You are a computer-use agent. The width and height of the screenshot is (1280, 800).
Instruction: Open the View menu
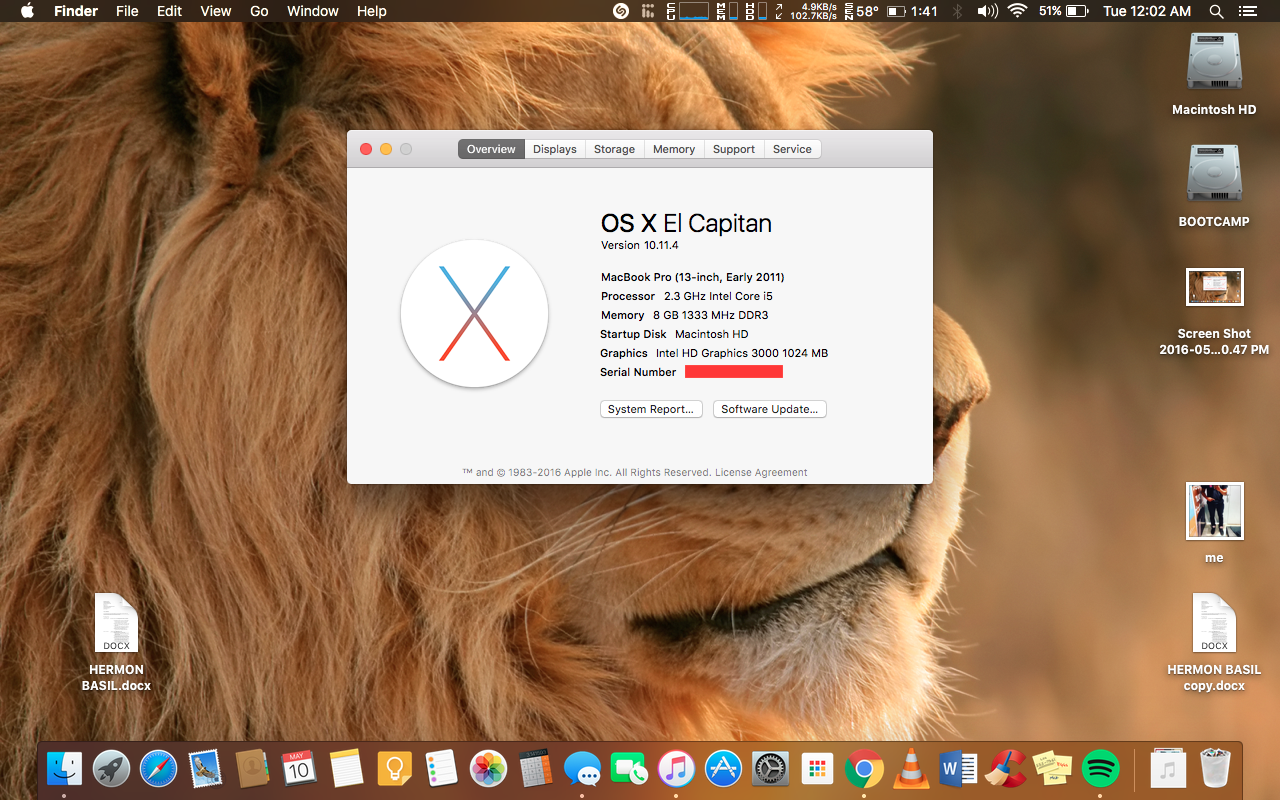pyautogui.click(x=216, y=11)
